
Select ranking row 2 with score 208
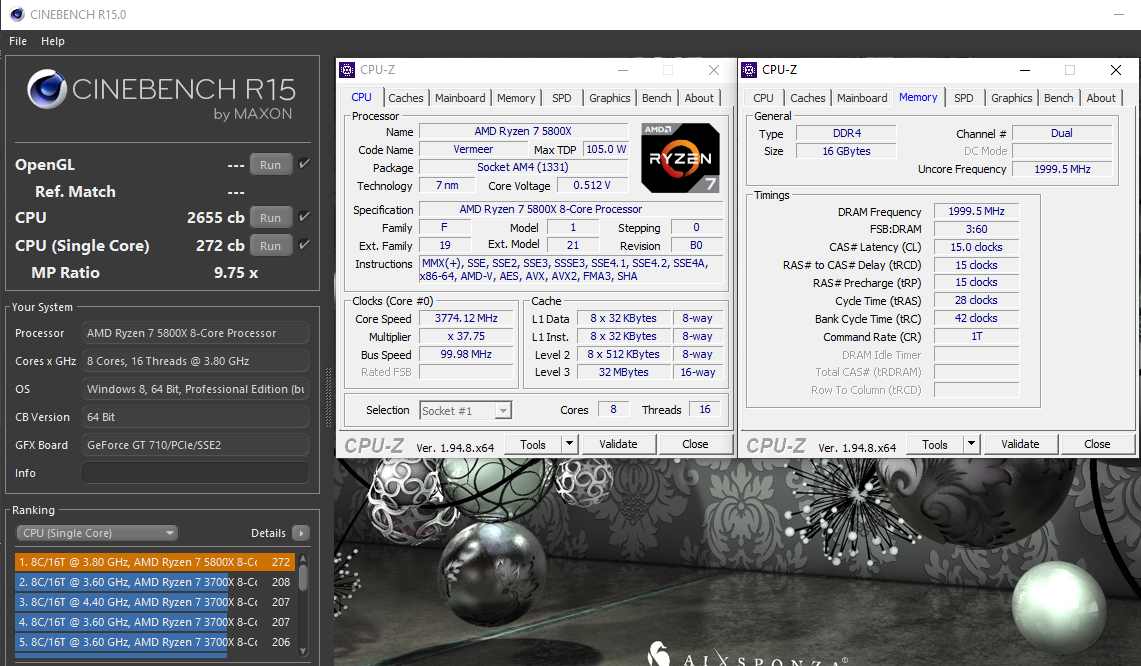point(155,582)
